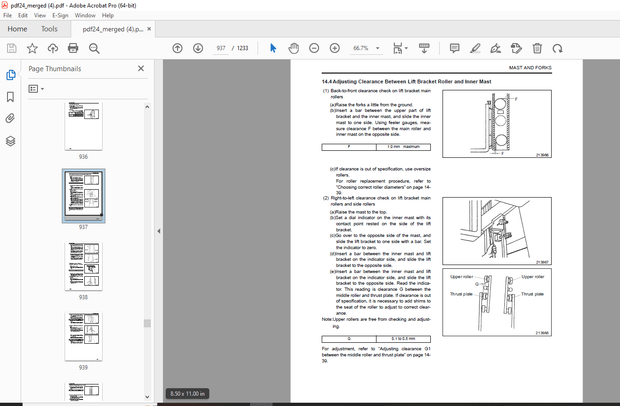Select page 937 thumbnail
Image resolution: width=620 pixels, height=406 pixels.
click(83, 196)
